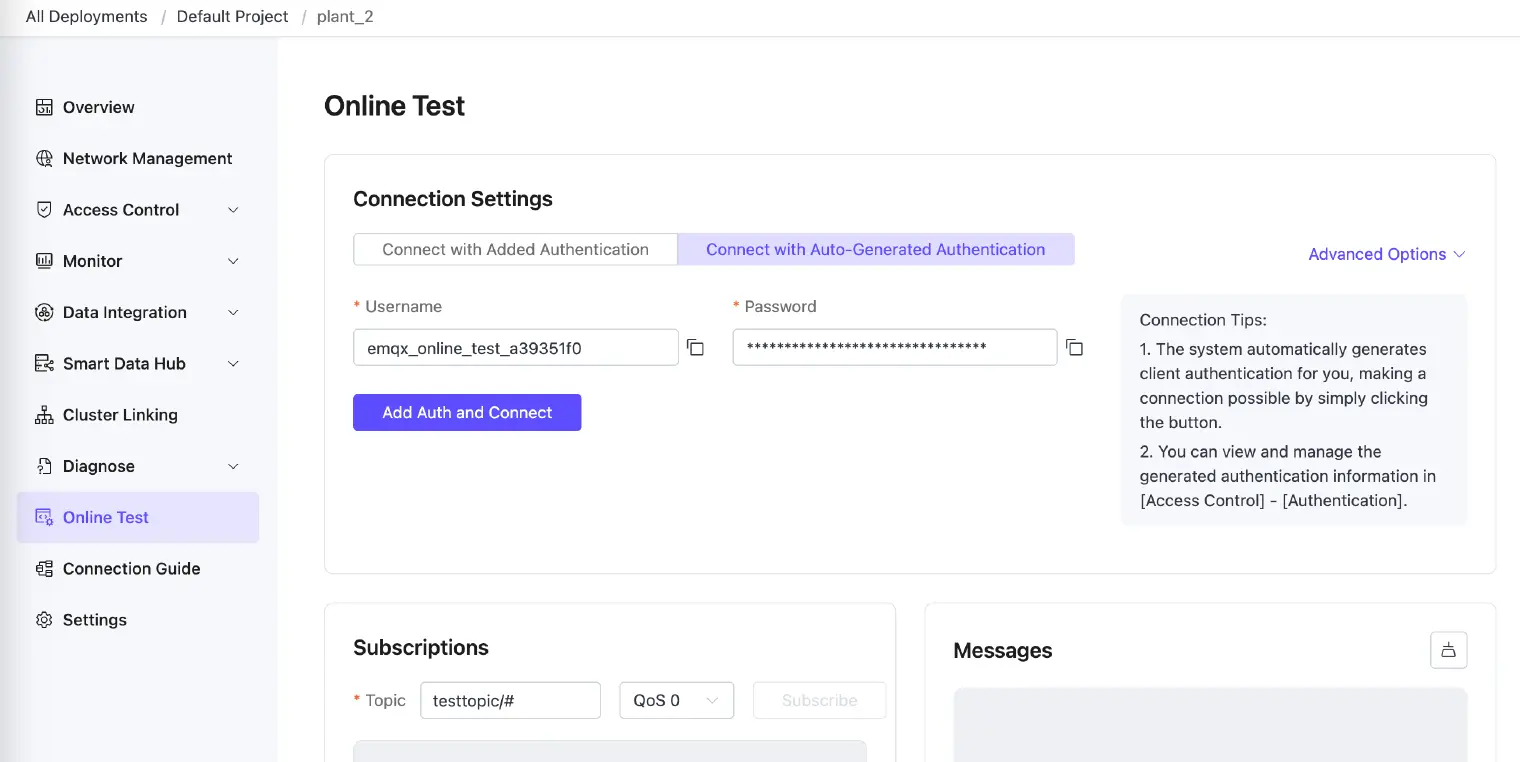1520x762 pixels.
Task: Switch to Connect with Added Authentication tab
Action: click(516, 249)
